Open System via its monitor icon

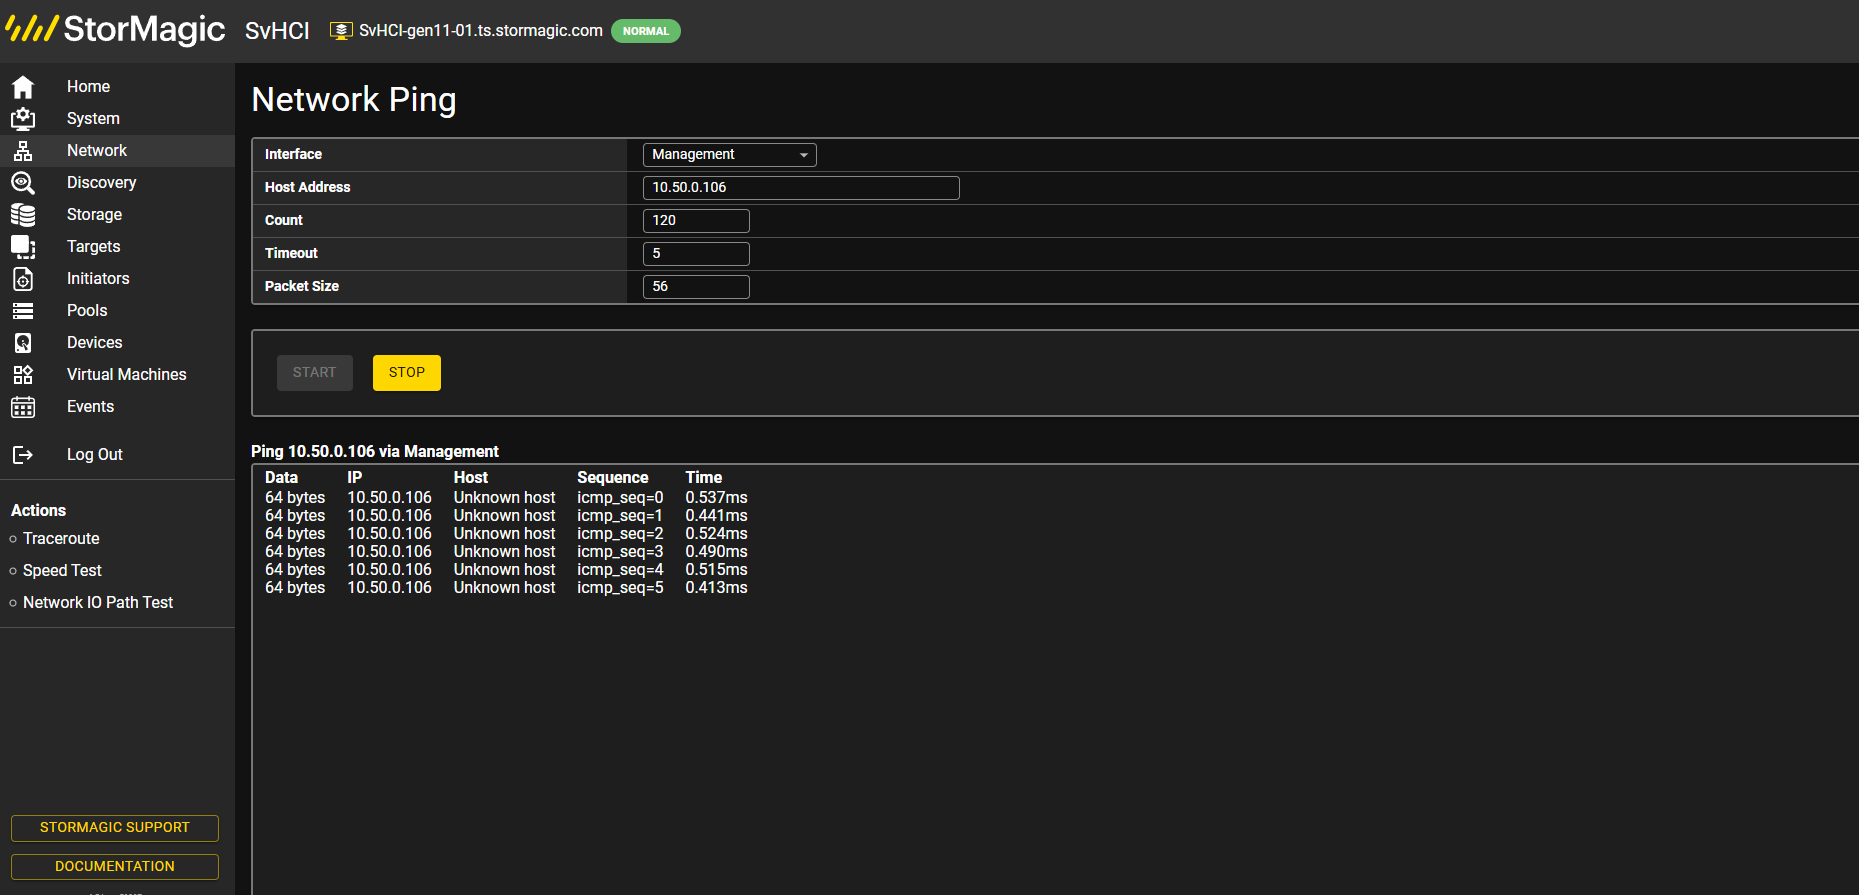pyautogui.click(x=23, y=119)
